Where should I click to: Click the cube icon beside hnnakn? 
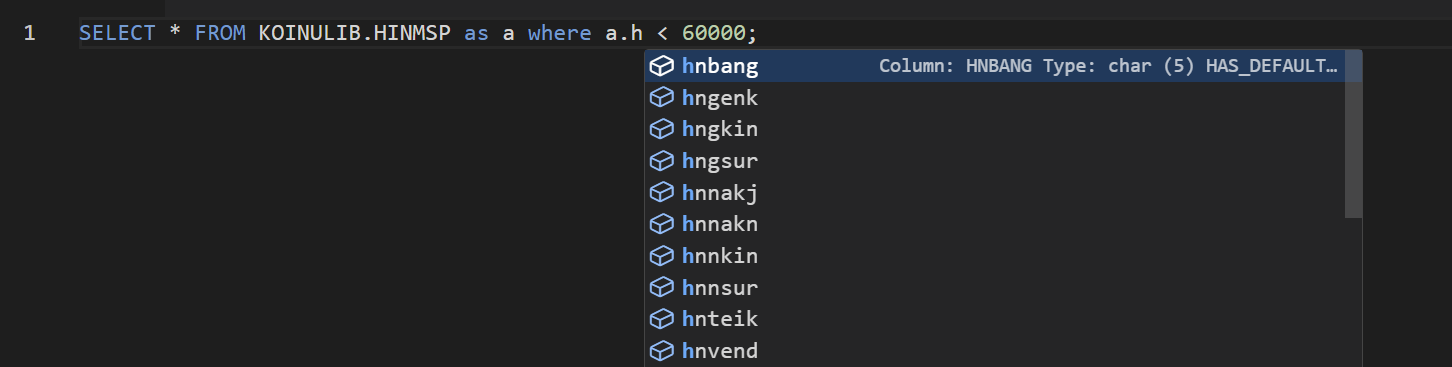tap(660, 224)
